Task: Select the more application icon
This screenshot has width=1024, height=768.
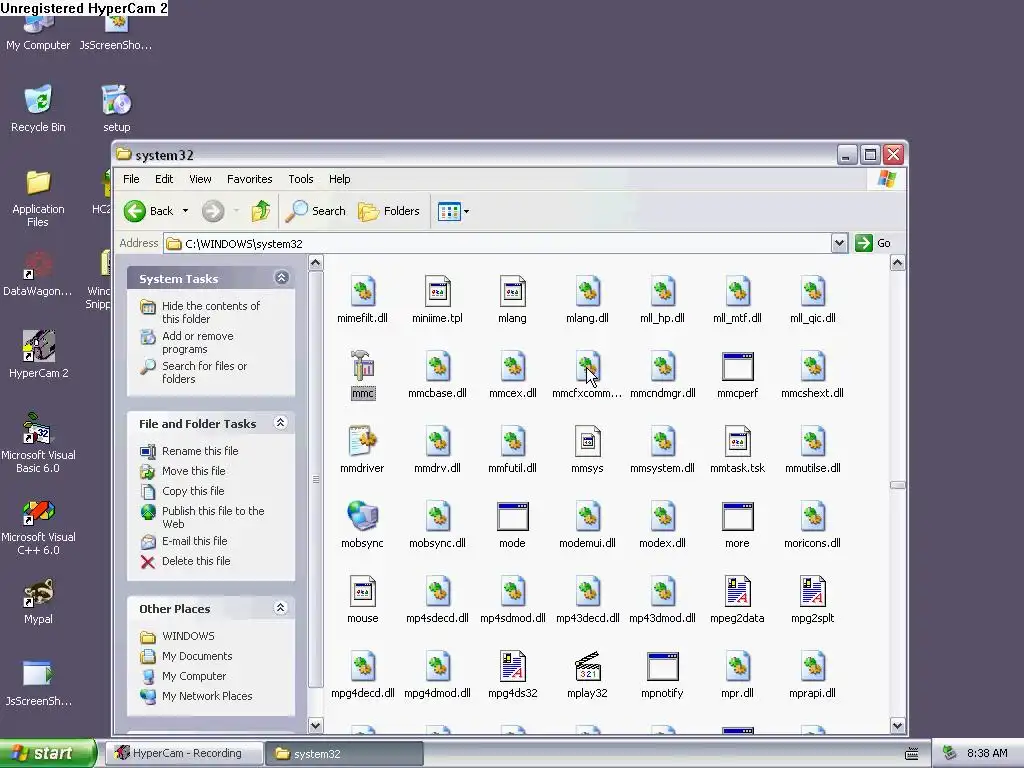Action: pos(737,517)
